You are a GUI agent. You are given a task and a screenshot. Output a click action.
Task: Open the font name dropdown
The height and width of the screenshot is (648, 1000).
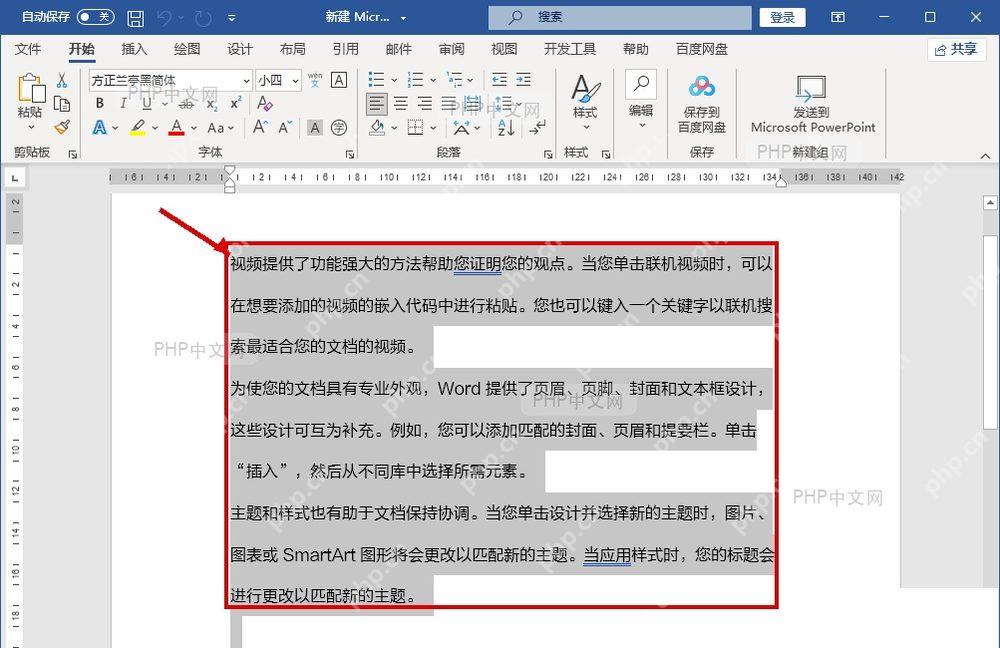click(246, 80)
